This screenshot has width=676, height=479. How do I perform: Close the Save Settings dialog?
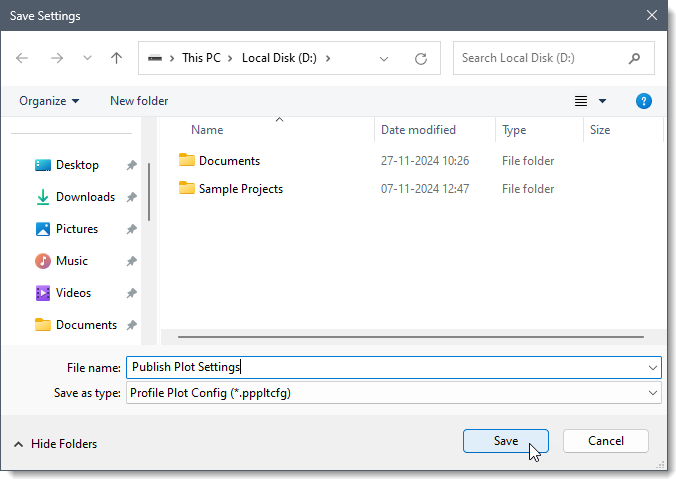click(x=652, y=16)
